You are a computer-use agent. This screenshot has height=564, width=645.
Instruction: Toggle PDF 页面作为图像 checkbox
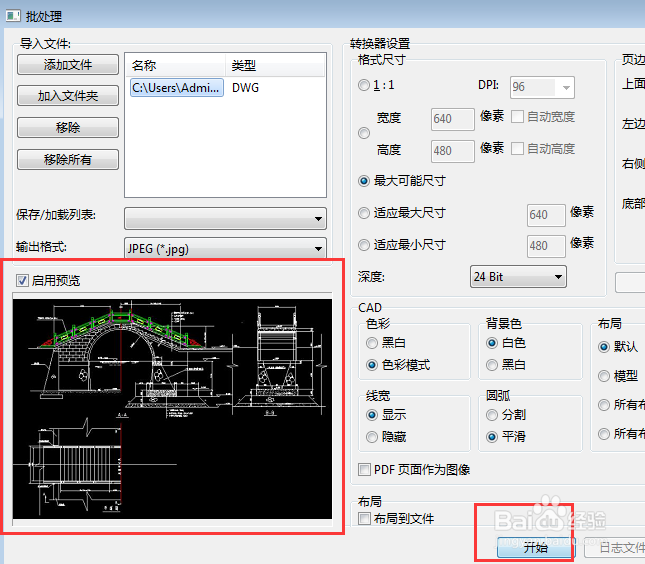364,469
